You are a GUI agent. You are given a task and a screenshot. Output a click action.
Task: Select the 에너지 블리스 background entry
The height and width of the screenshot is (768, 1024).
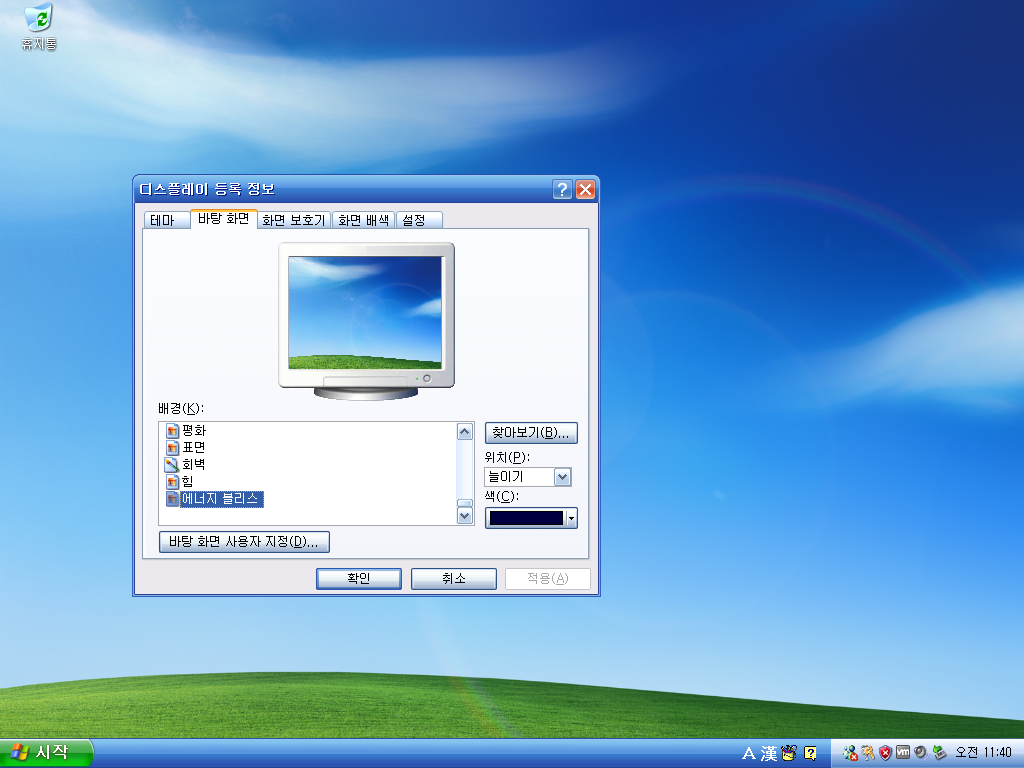[221, 499]
